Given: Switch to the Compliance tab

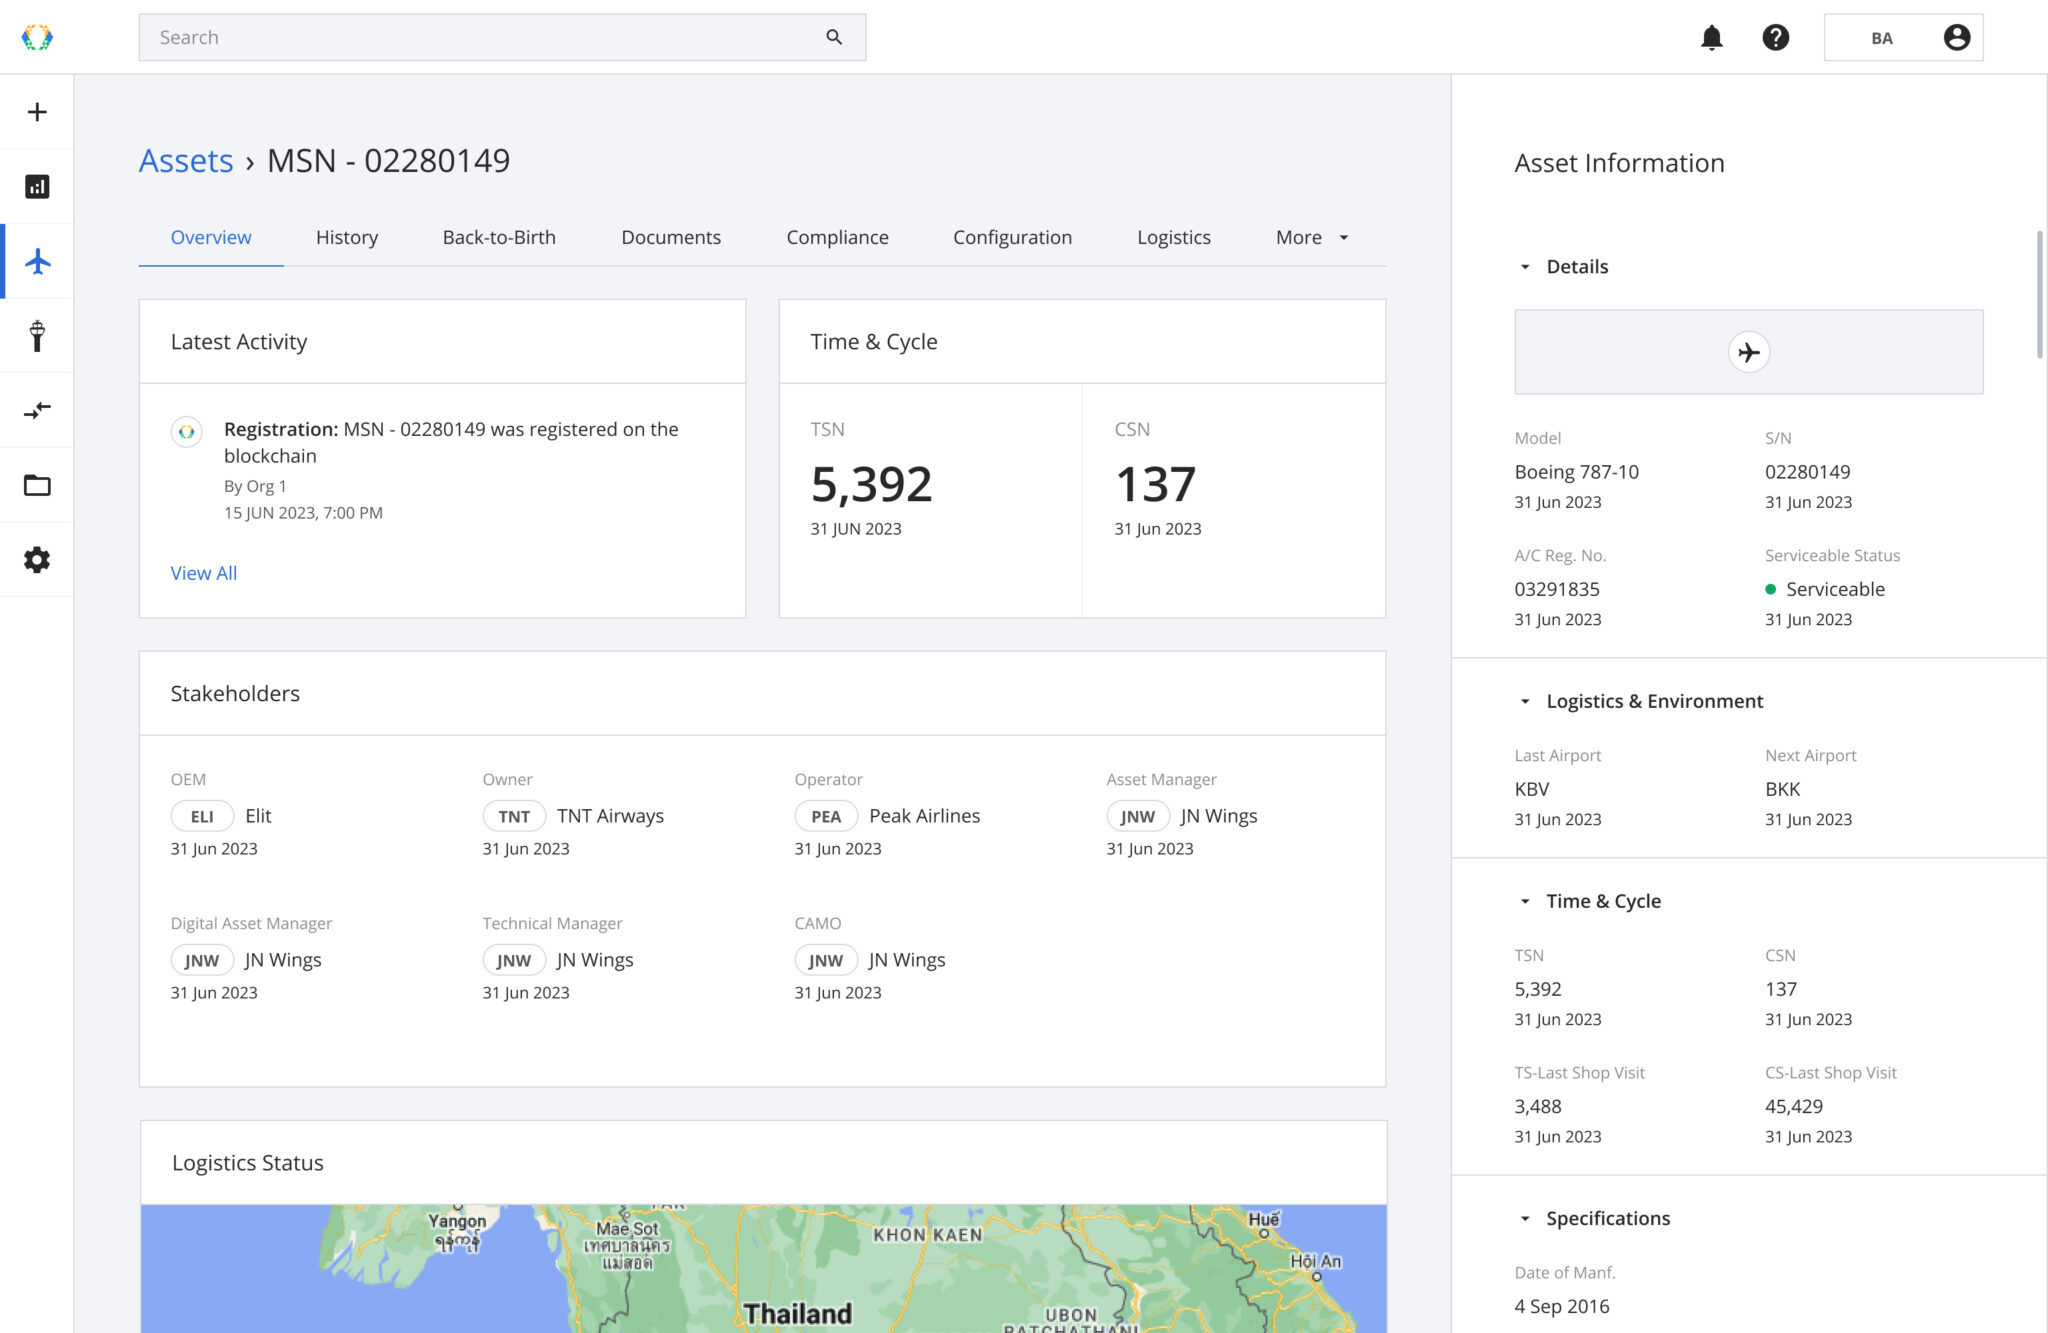Looking at the screenshot, I should pyautogui.click(x=837, y=238).
